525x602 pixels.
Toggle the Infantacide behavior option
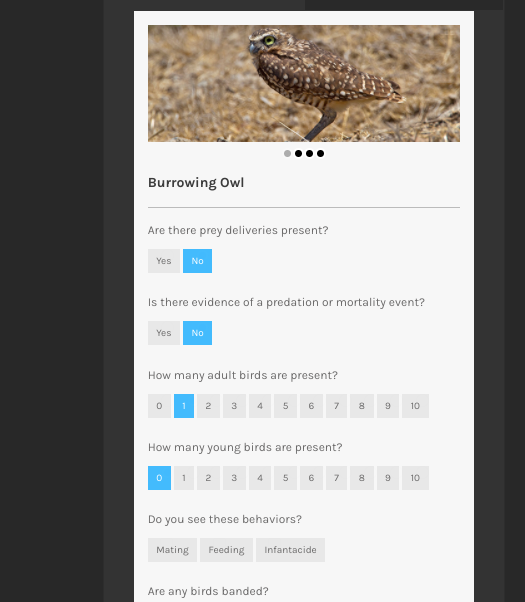point(290,550)
